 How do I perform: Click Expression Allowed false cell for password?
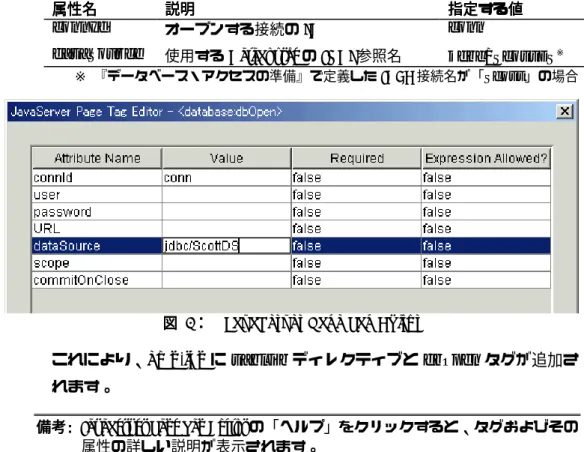point(486,212)
